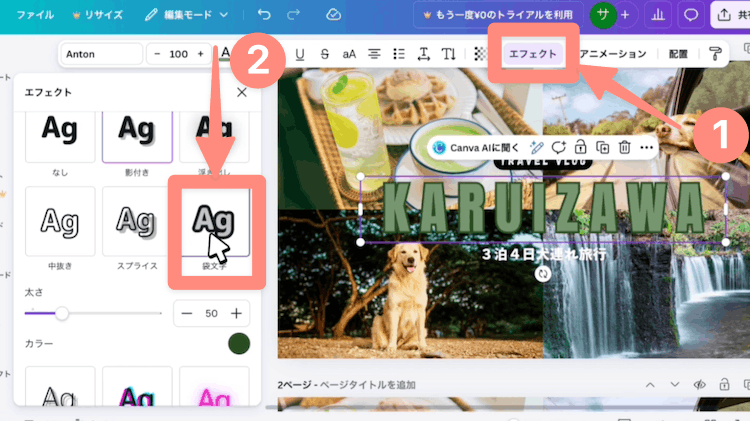750x421 pixels.
Task: Select the スプライス effect style
Action: (137, 222)
